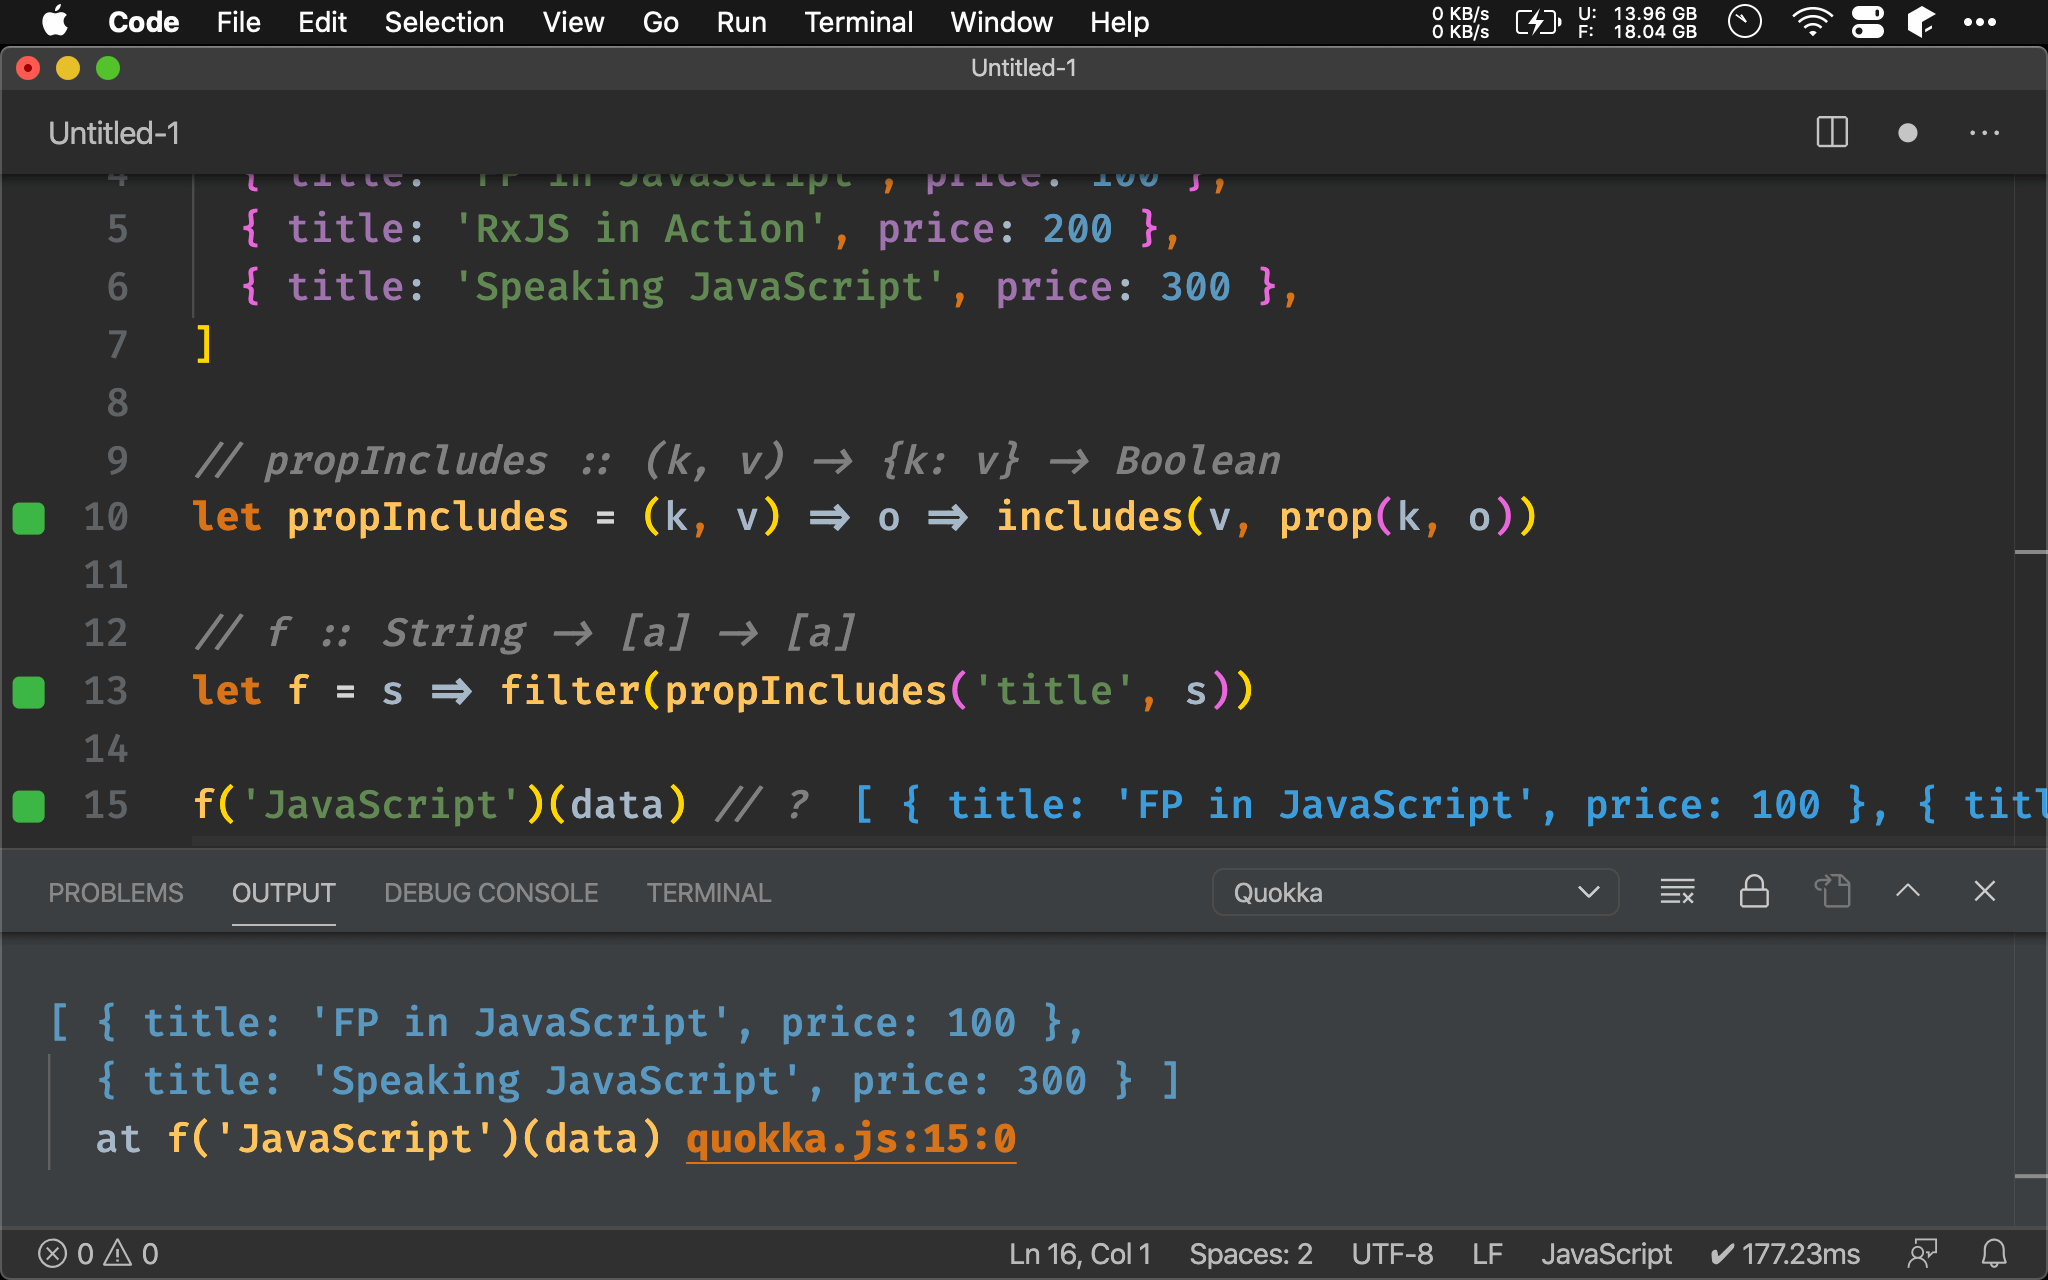The image size is (2048, 1280).
Task: Click Ln 16, Col 1 indicator
Action: click(x=1080, y=1254)
